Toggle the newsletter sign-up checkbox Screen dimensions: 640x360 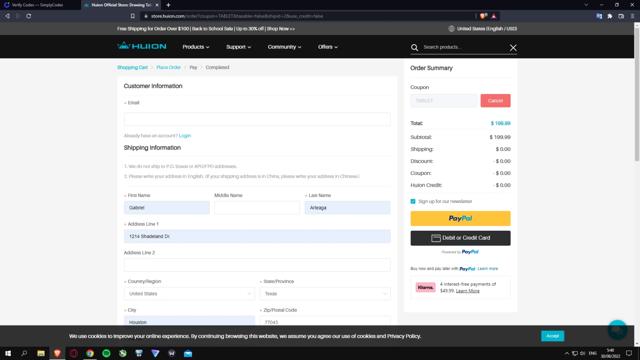click(413, 201)
